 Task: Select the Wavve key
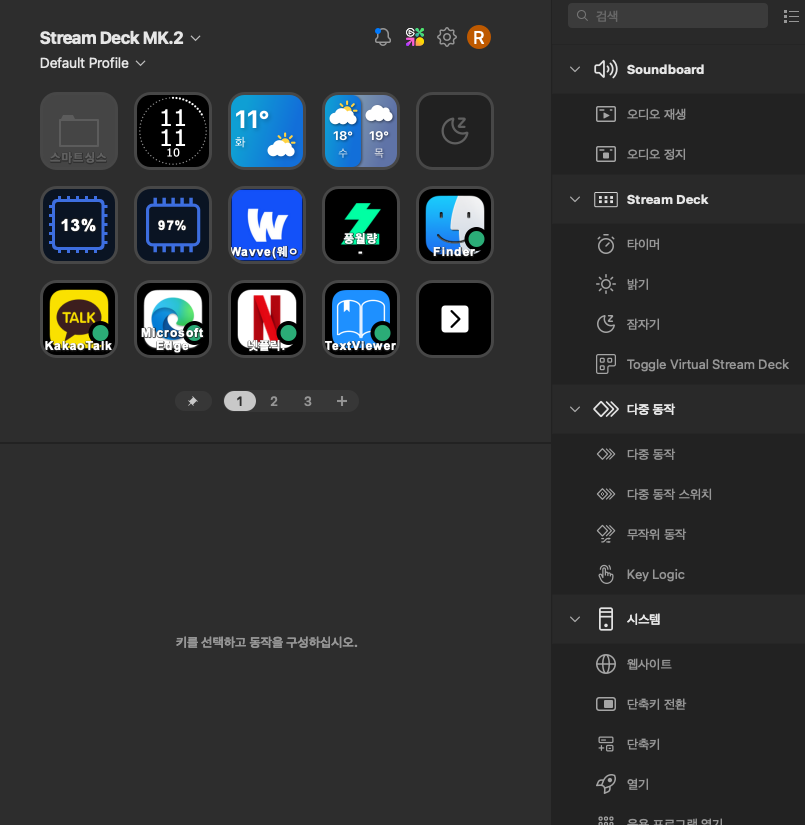click(x=267, y=225)
